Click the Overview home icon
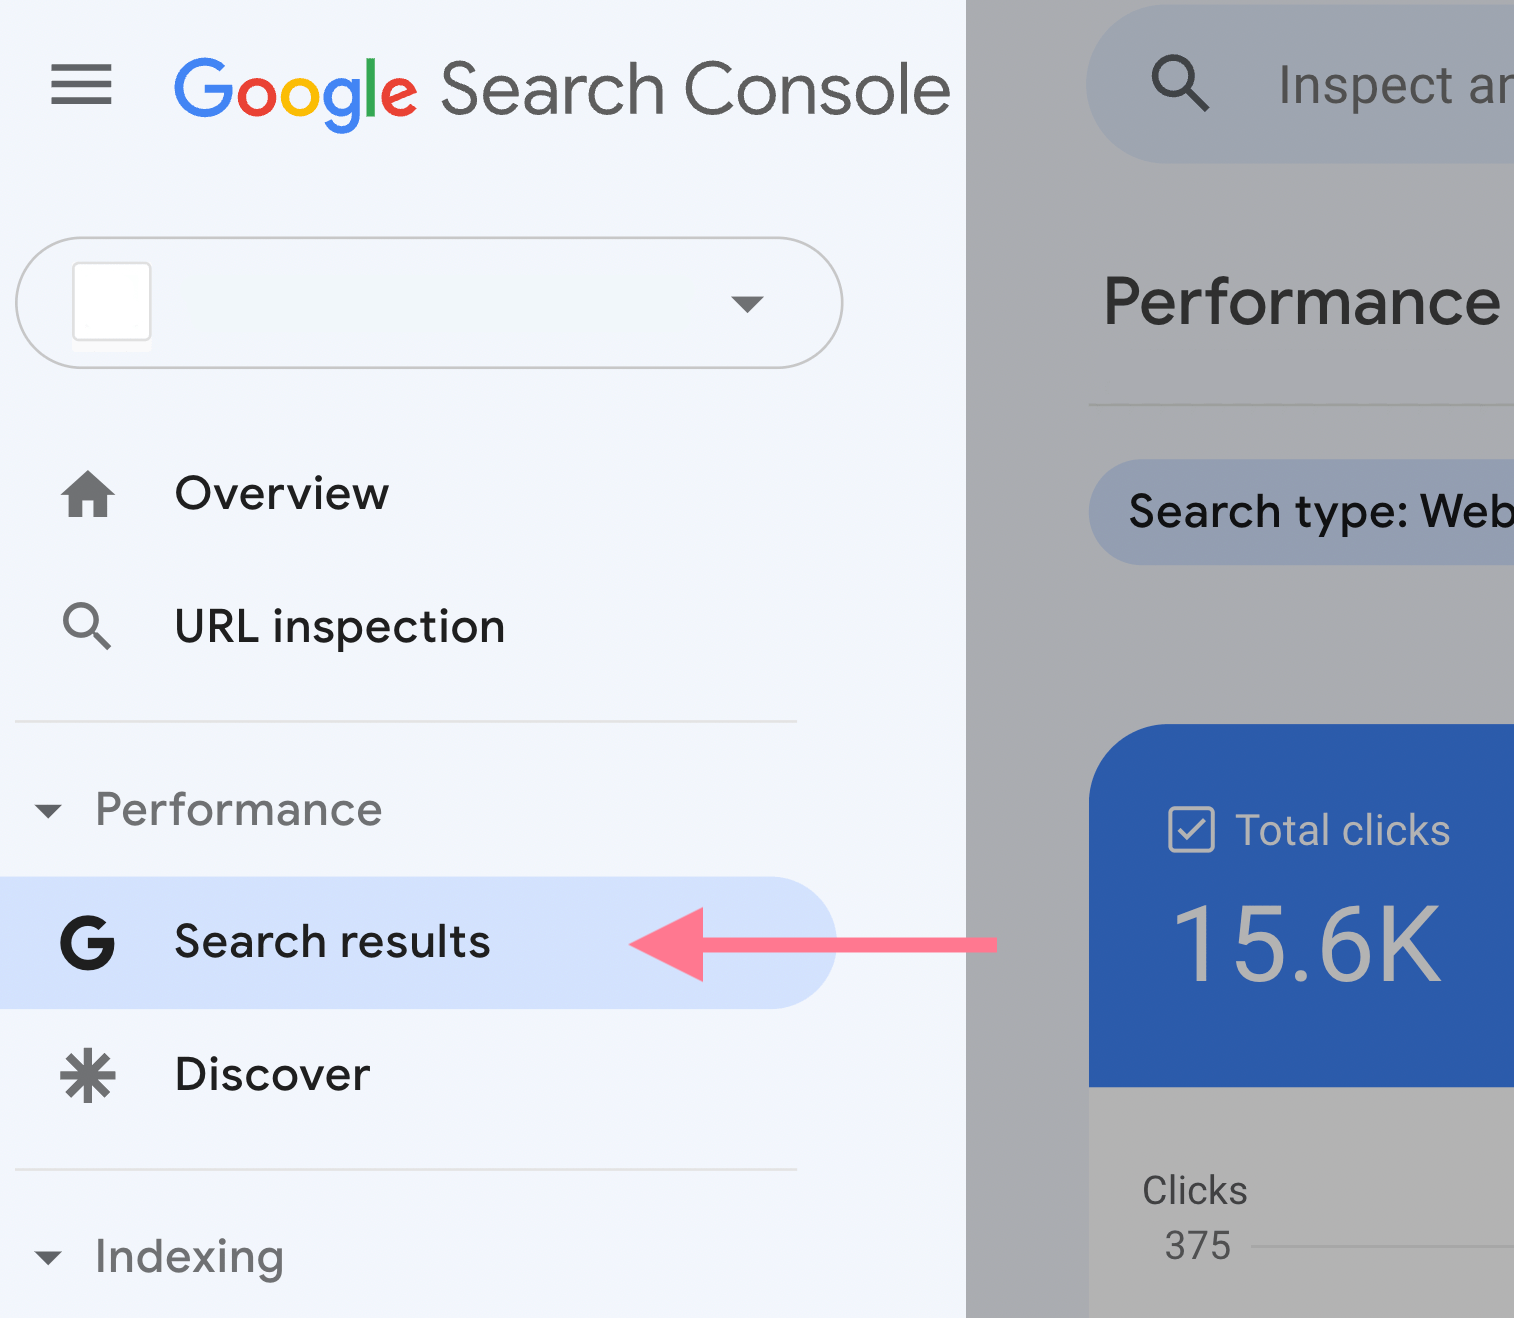The width and height of the screenshot is (1514, 1318). pyautogui.click(x=88, y=493)
